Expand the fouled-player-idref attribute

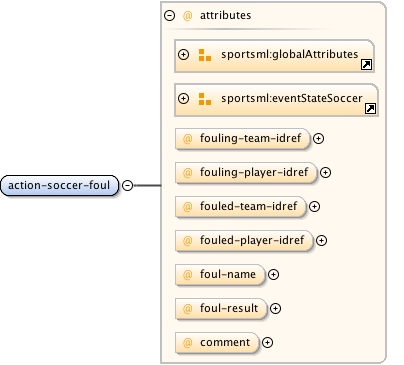(322, 241)
